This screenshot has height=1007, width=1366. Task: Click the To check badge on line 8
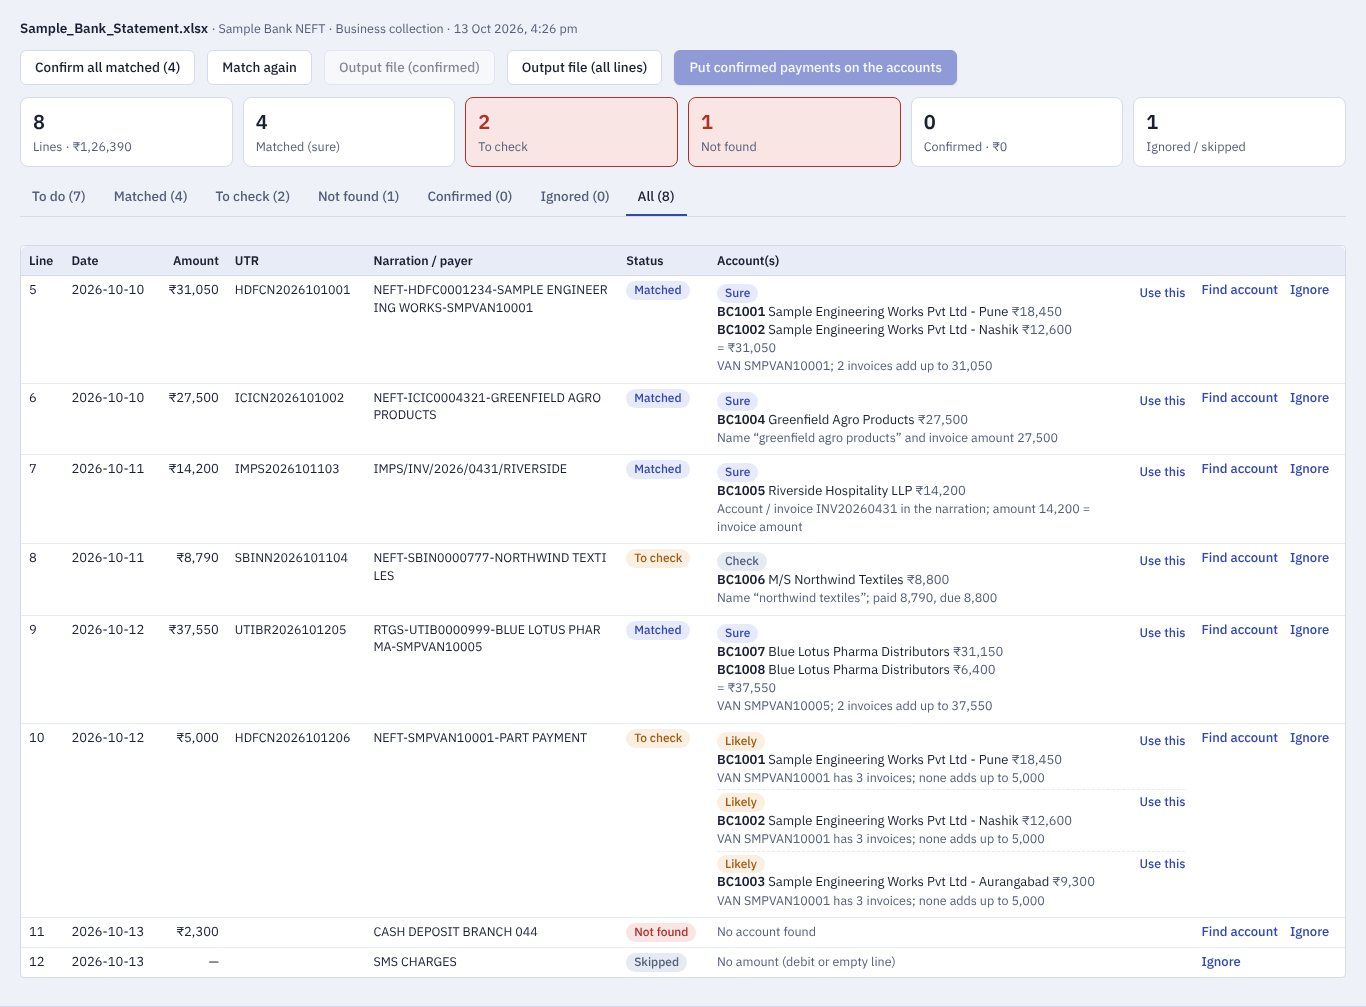coord(658,558)
